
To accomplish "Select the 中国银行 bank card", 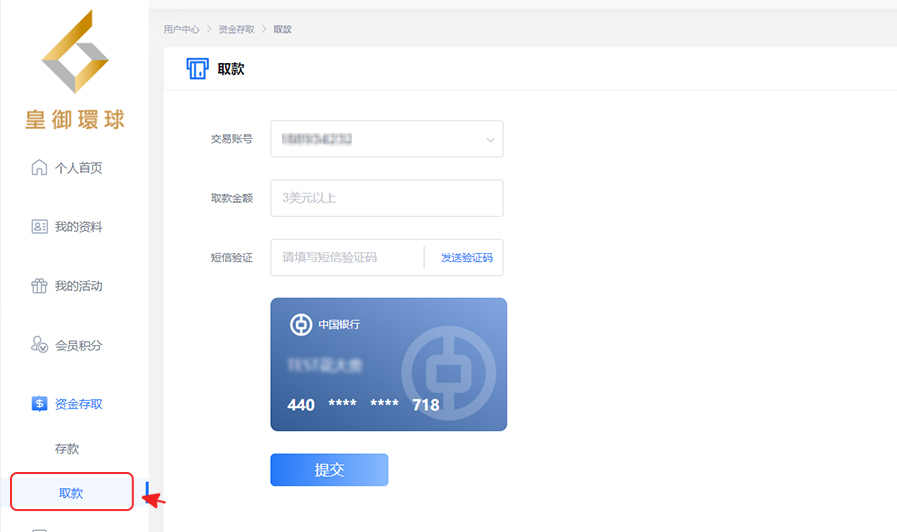I will (x=388, y=364).
